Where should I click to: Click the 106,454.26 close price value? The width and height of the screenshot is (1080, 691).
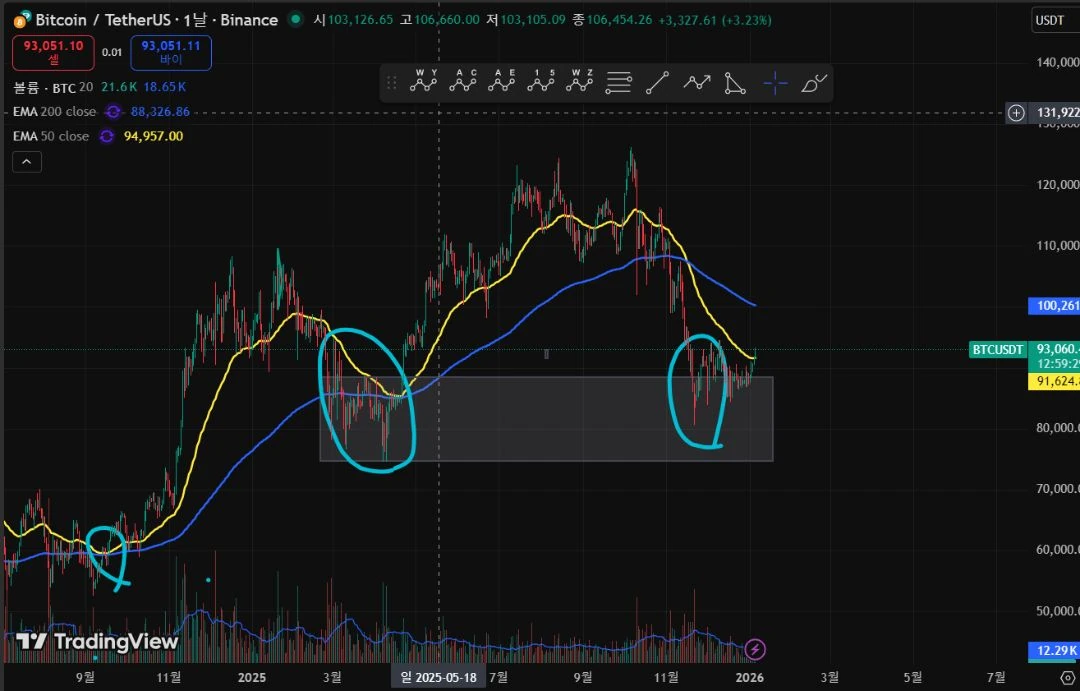point(619,20)
